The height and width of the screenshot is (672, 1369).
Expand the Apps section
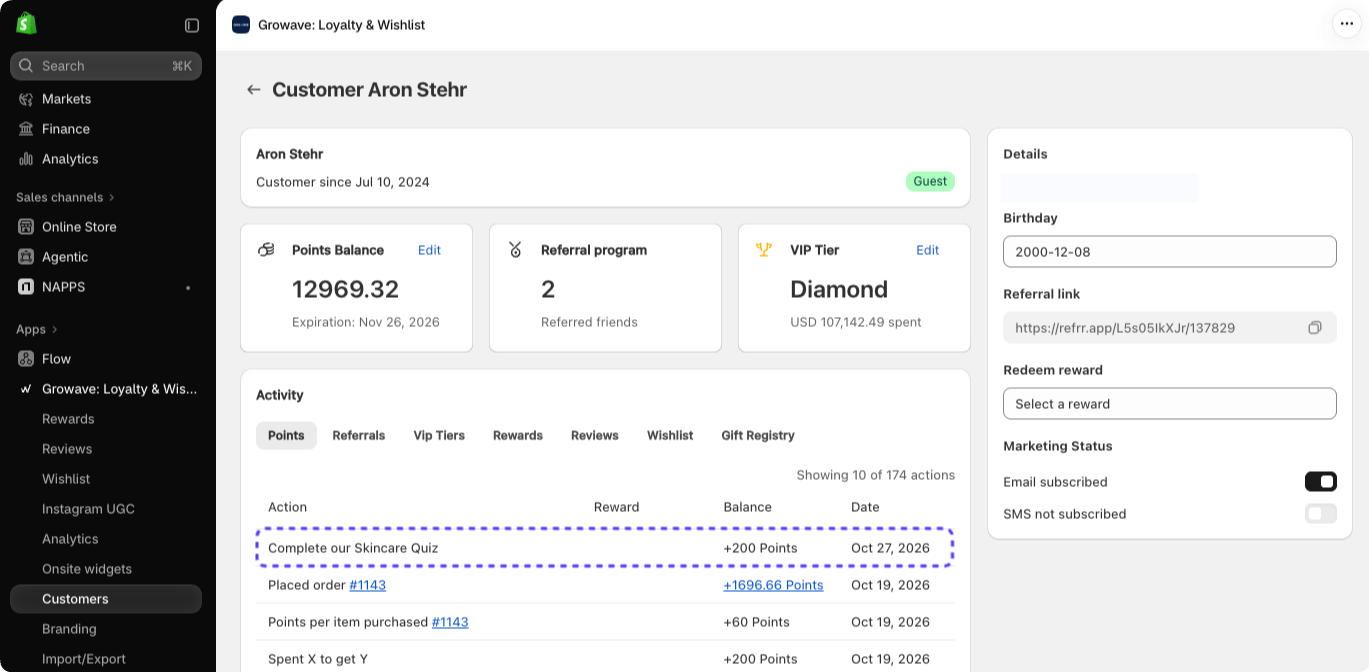[x=36, y=329]
